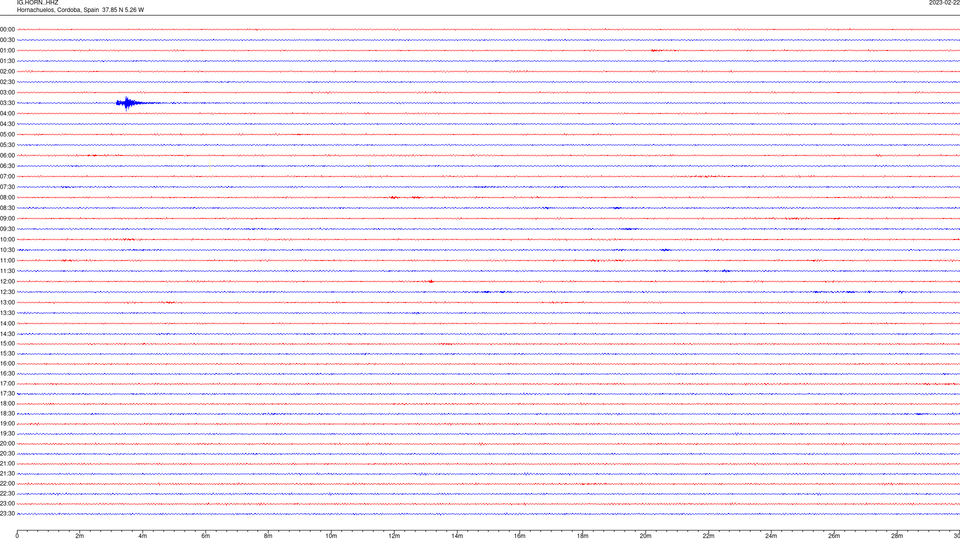This screenshot has width=960, height=540.
Task: Click the 16:00 row label
Action: click(7, 364)
